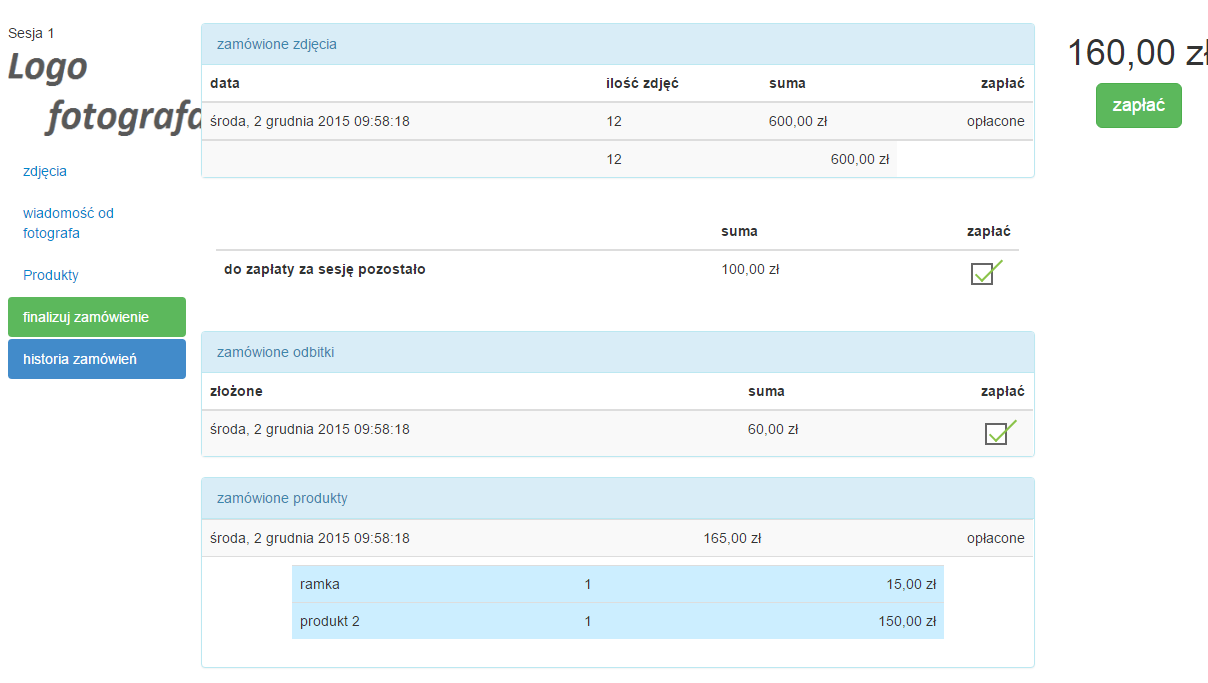This screenshot has height=683, width=1208.
Task: Open the zdjęcia sidebar link
Action: coord(45,171)
